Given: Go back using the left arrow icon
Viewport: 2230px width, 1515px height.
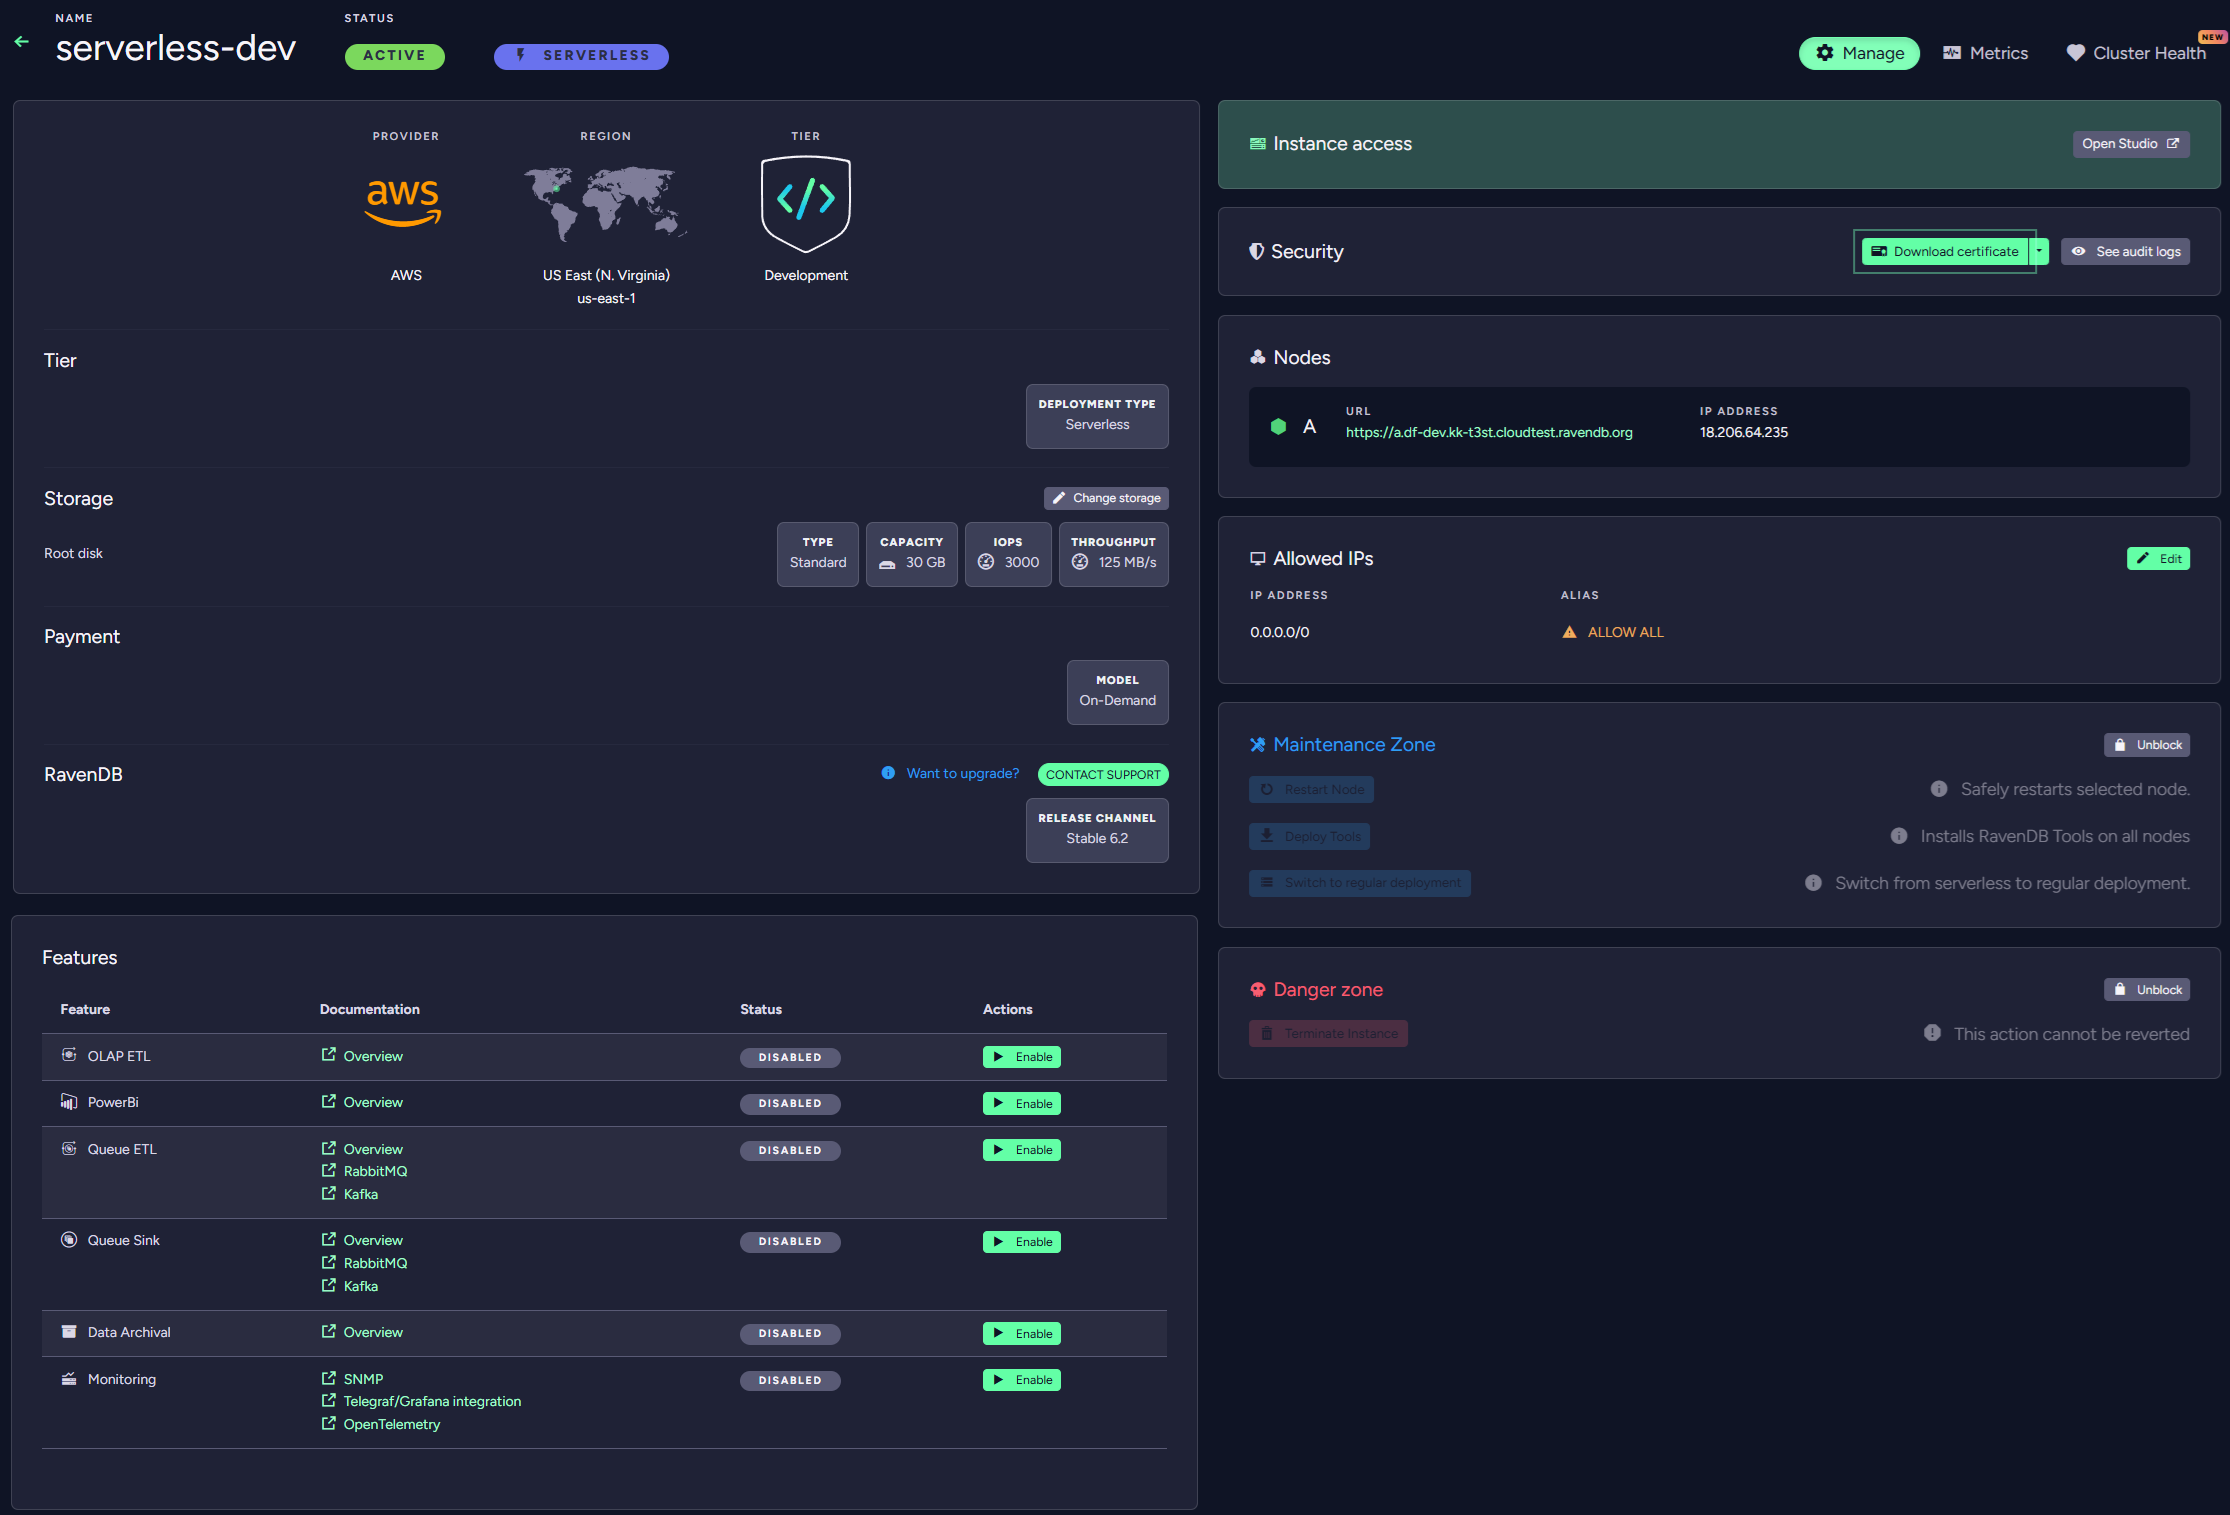Looking at the screenshot, I should [x=22, y=42].
